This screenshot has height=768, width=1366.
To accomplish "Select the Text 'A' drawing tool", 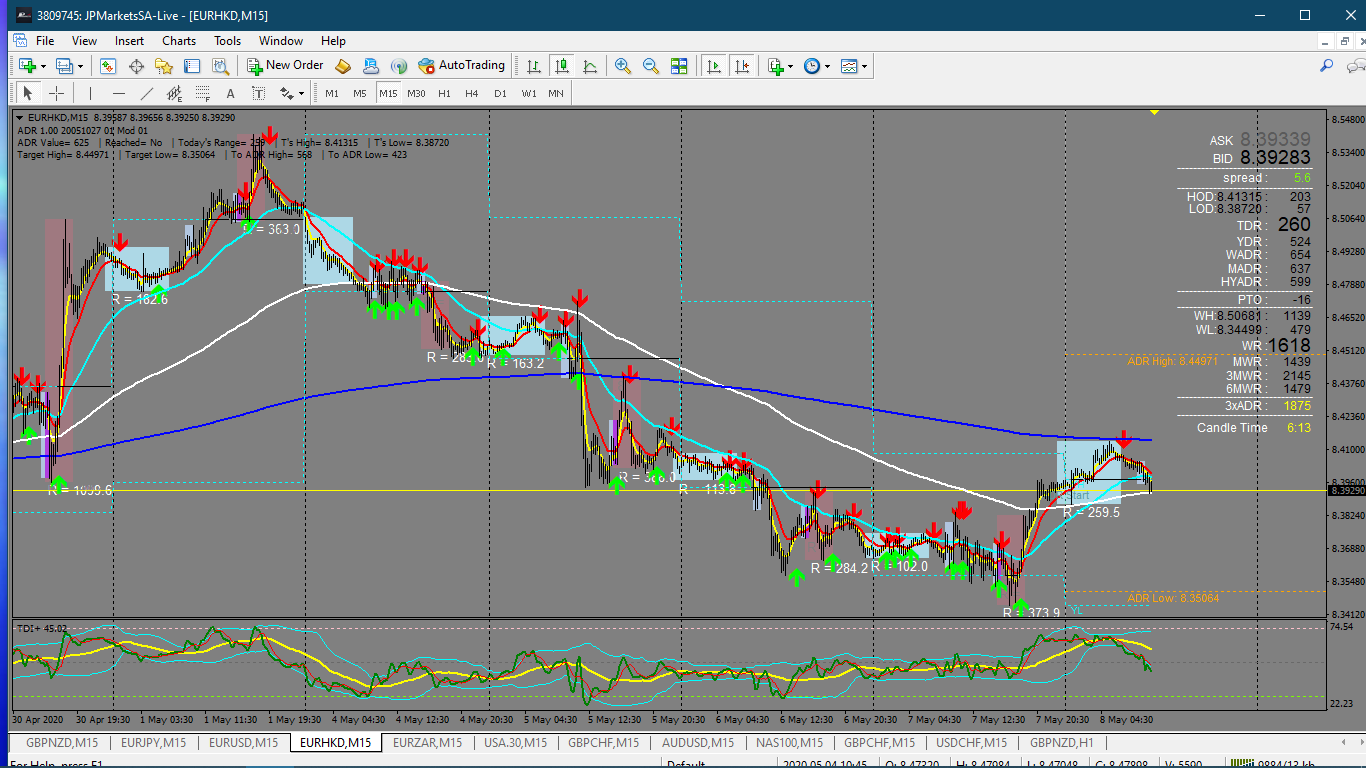I will (230, 93).
